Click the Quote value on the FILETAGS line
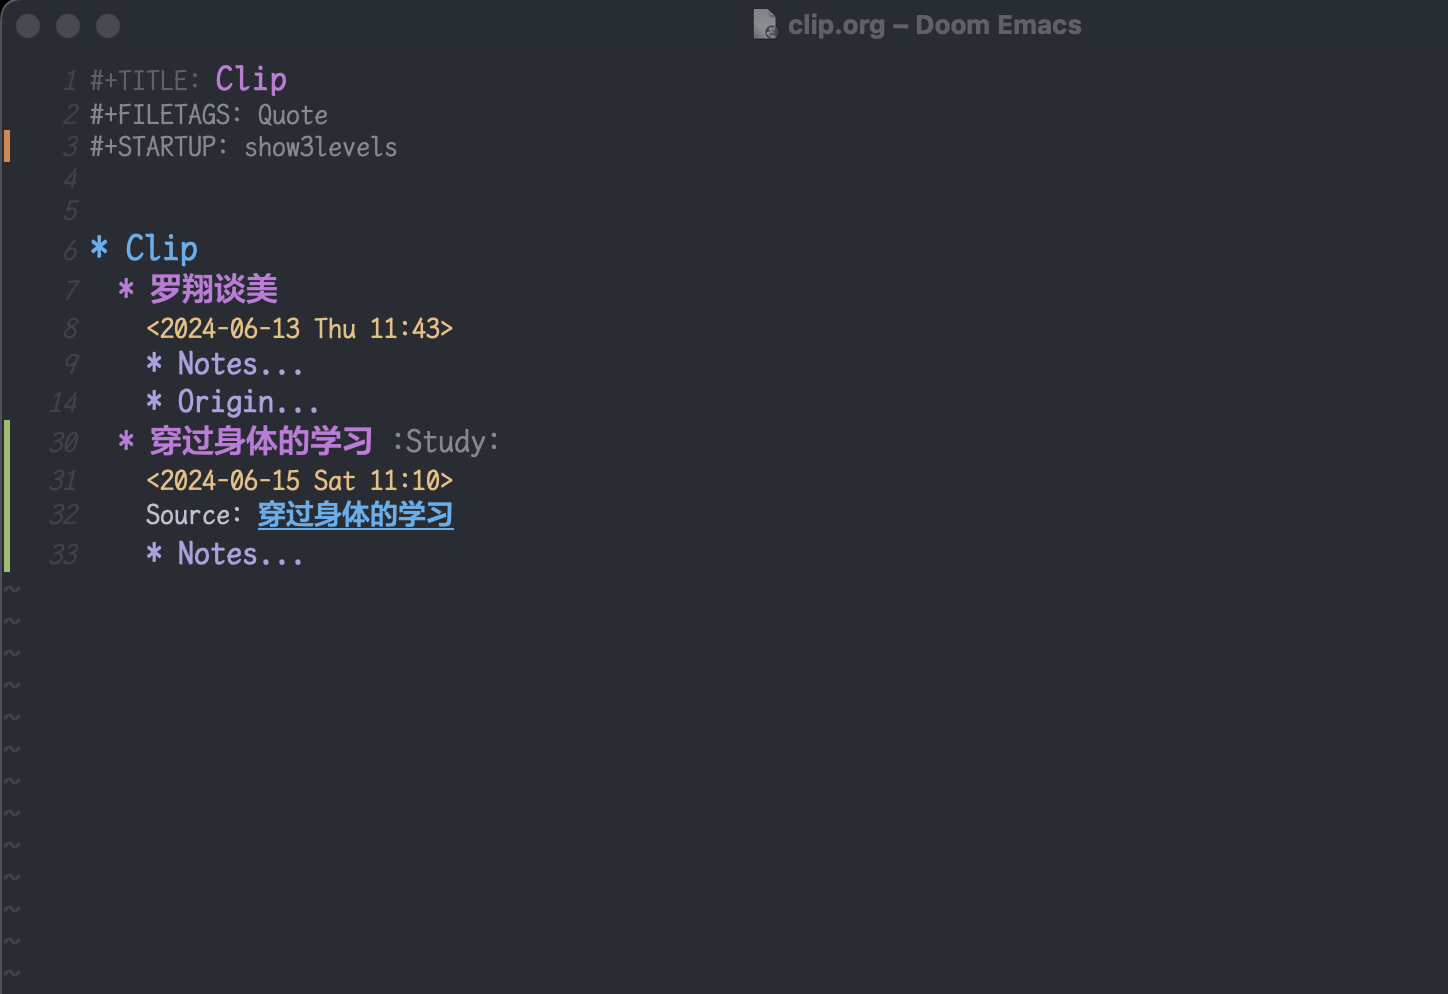Image resolution: width=1448 pixels, height=994 pixels. [x=292, y=115]
